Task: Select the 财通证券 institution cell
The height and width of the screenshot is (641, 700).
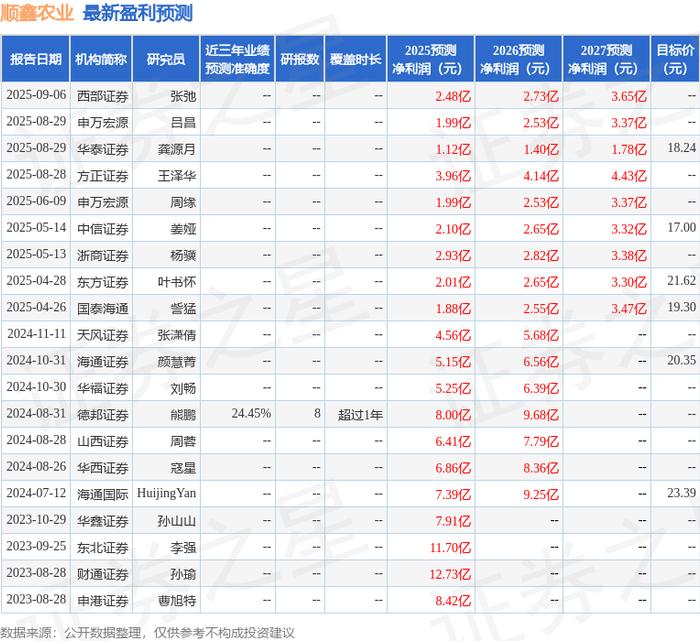Action: (103, 574)
